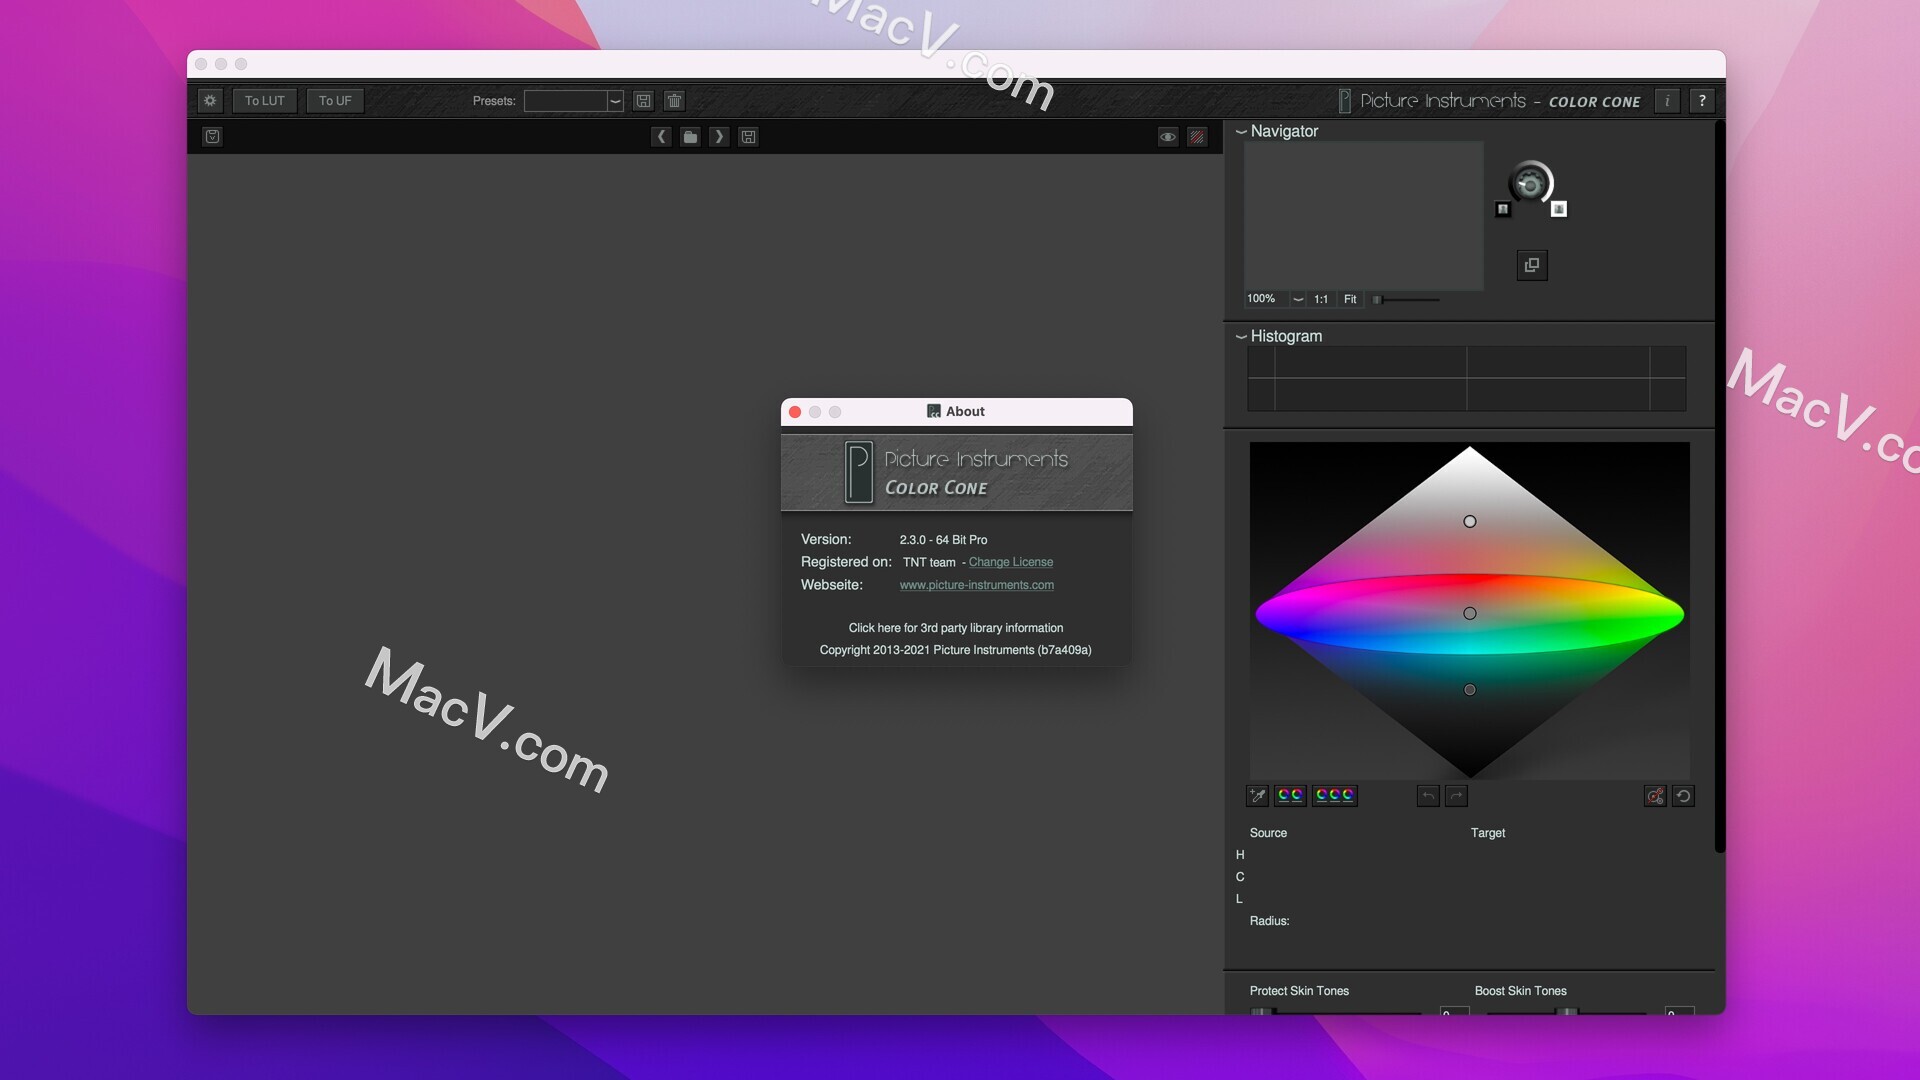This screenshot has width=1920, height=1080.
Task: Click the To LUT export button
Action: point(265,101)
